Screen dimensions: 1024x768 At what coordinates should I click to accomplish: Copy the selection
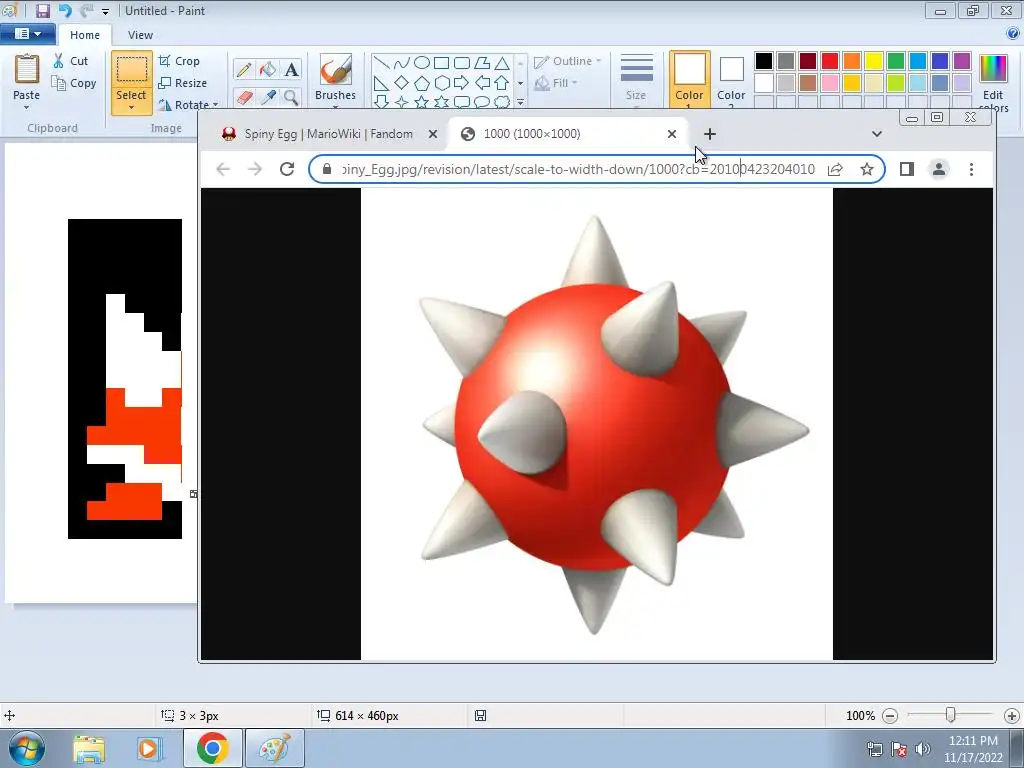[74, 83]
